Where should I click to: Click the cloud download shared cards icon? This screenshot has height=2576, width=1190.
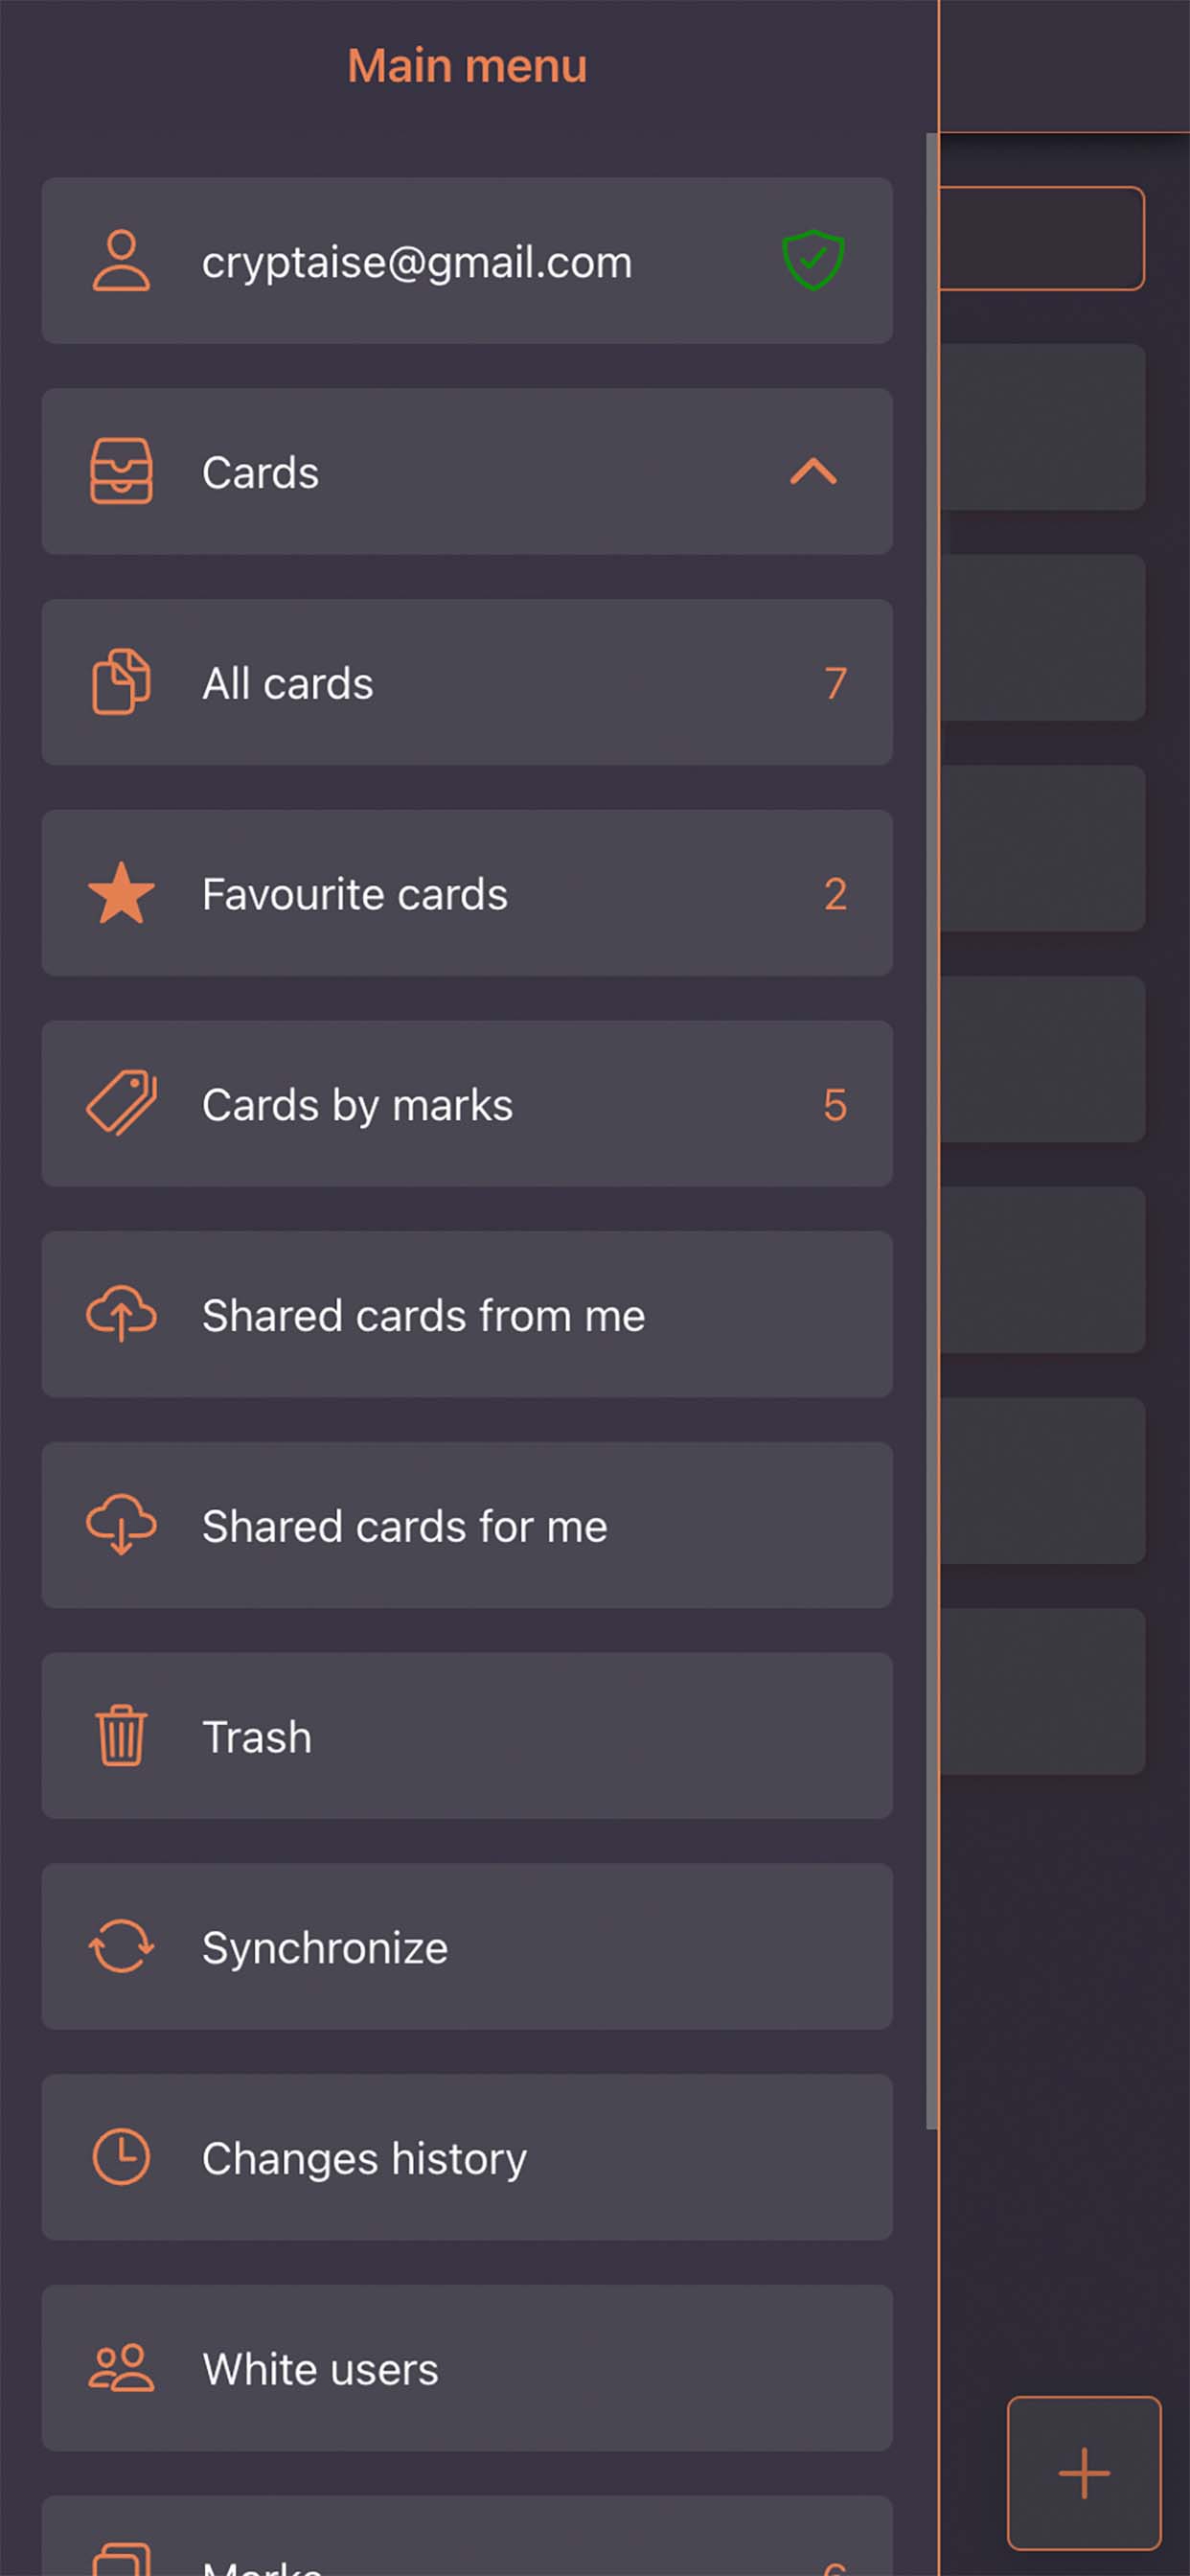pos(121,1525)
